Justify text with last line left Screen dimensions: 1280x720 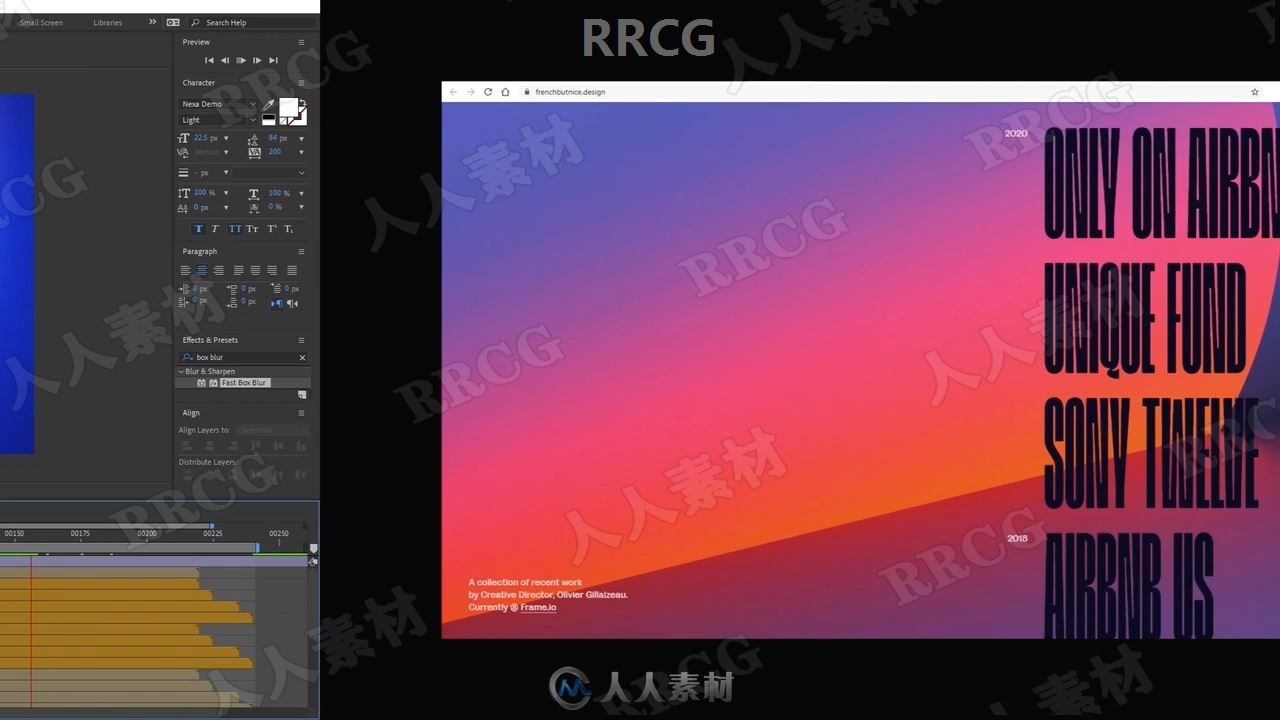point(238,270)
